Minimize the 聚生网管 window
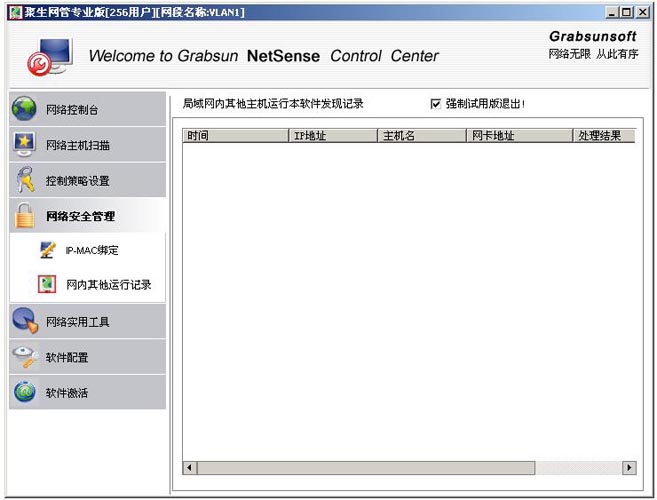This screenshot has width=657, height=500. click(x=612, y=12)
